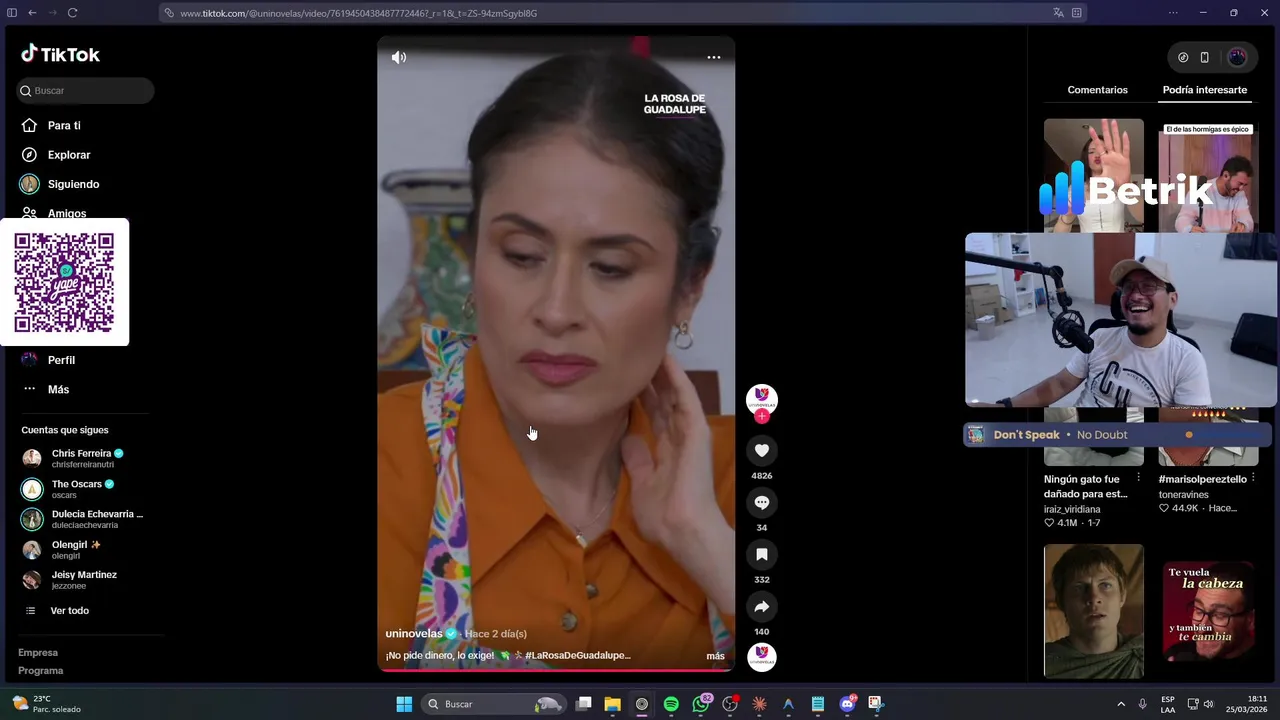Screen dimensions: 1280x720
Task: Seek on the red video progress bar
Action: [556, 670]
